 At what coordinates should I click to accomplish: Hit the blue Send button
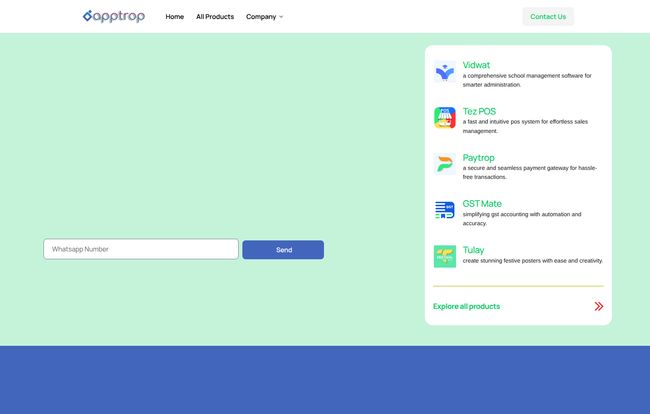click(x=283, y=250)
